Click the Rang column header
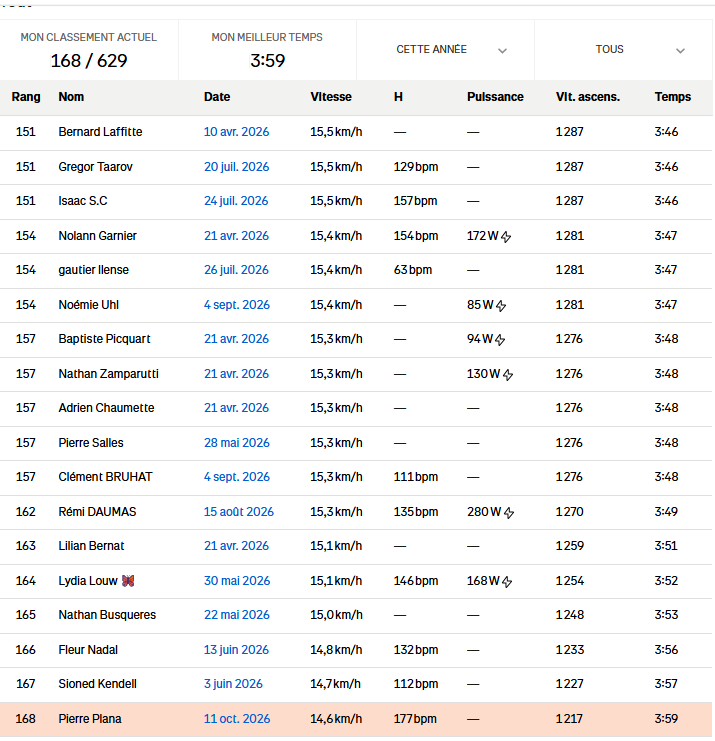Image resolution: width=715 pixels, height=741 pixels. coord(26,97)
